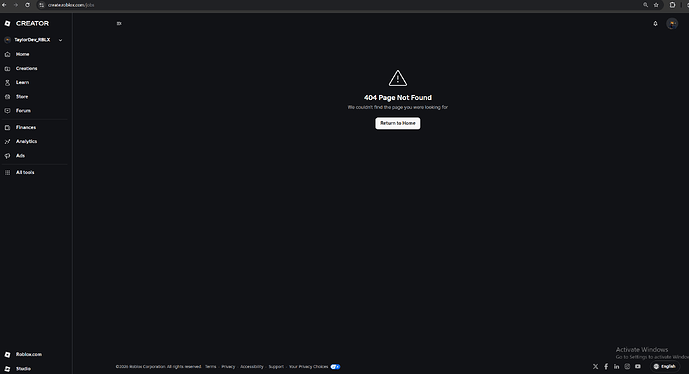
Task: Click the Roblox Creator logo icon
Action: [7, 23]
